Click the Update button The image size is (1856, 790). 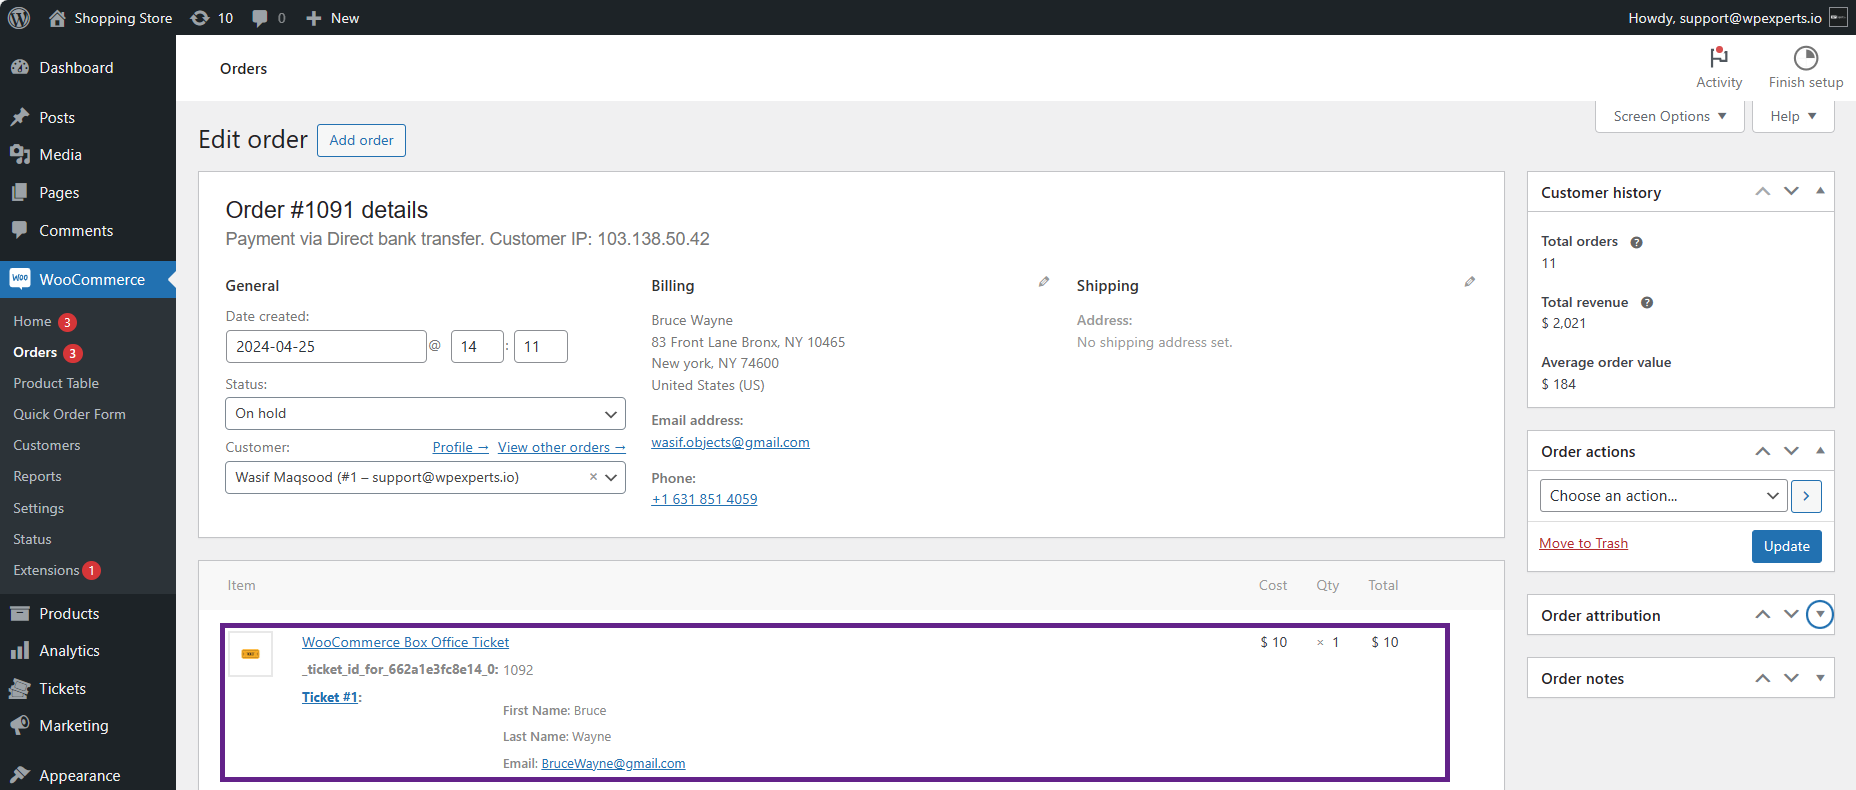pyautogui.click(x=1787, y=546)
